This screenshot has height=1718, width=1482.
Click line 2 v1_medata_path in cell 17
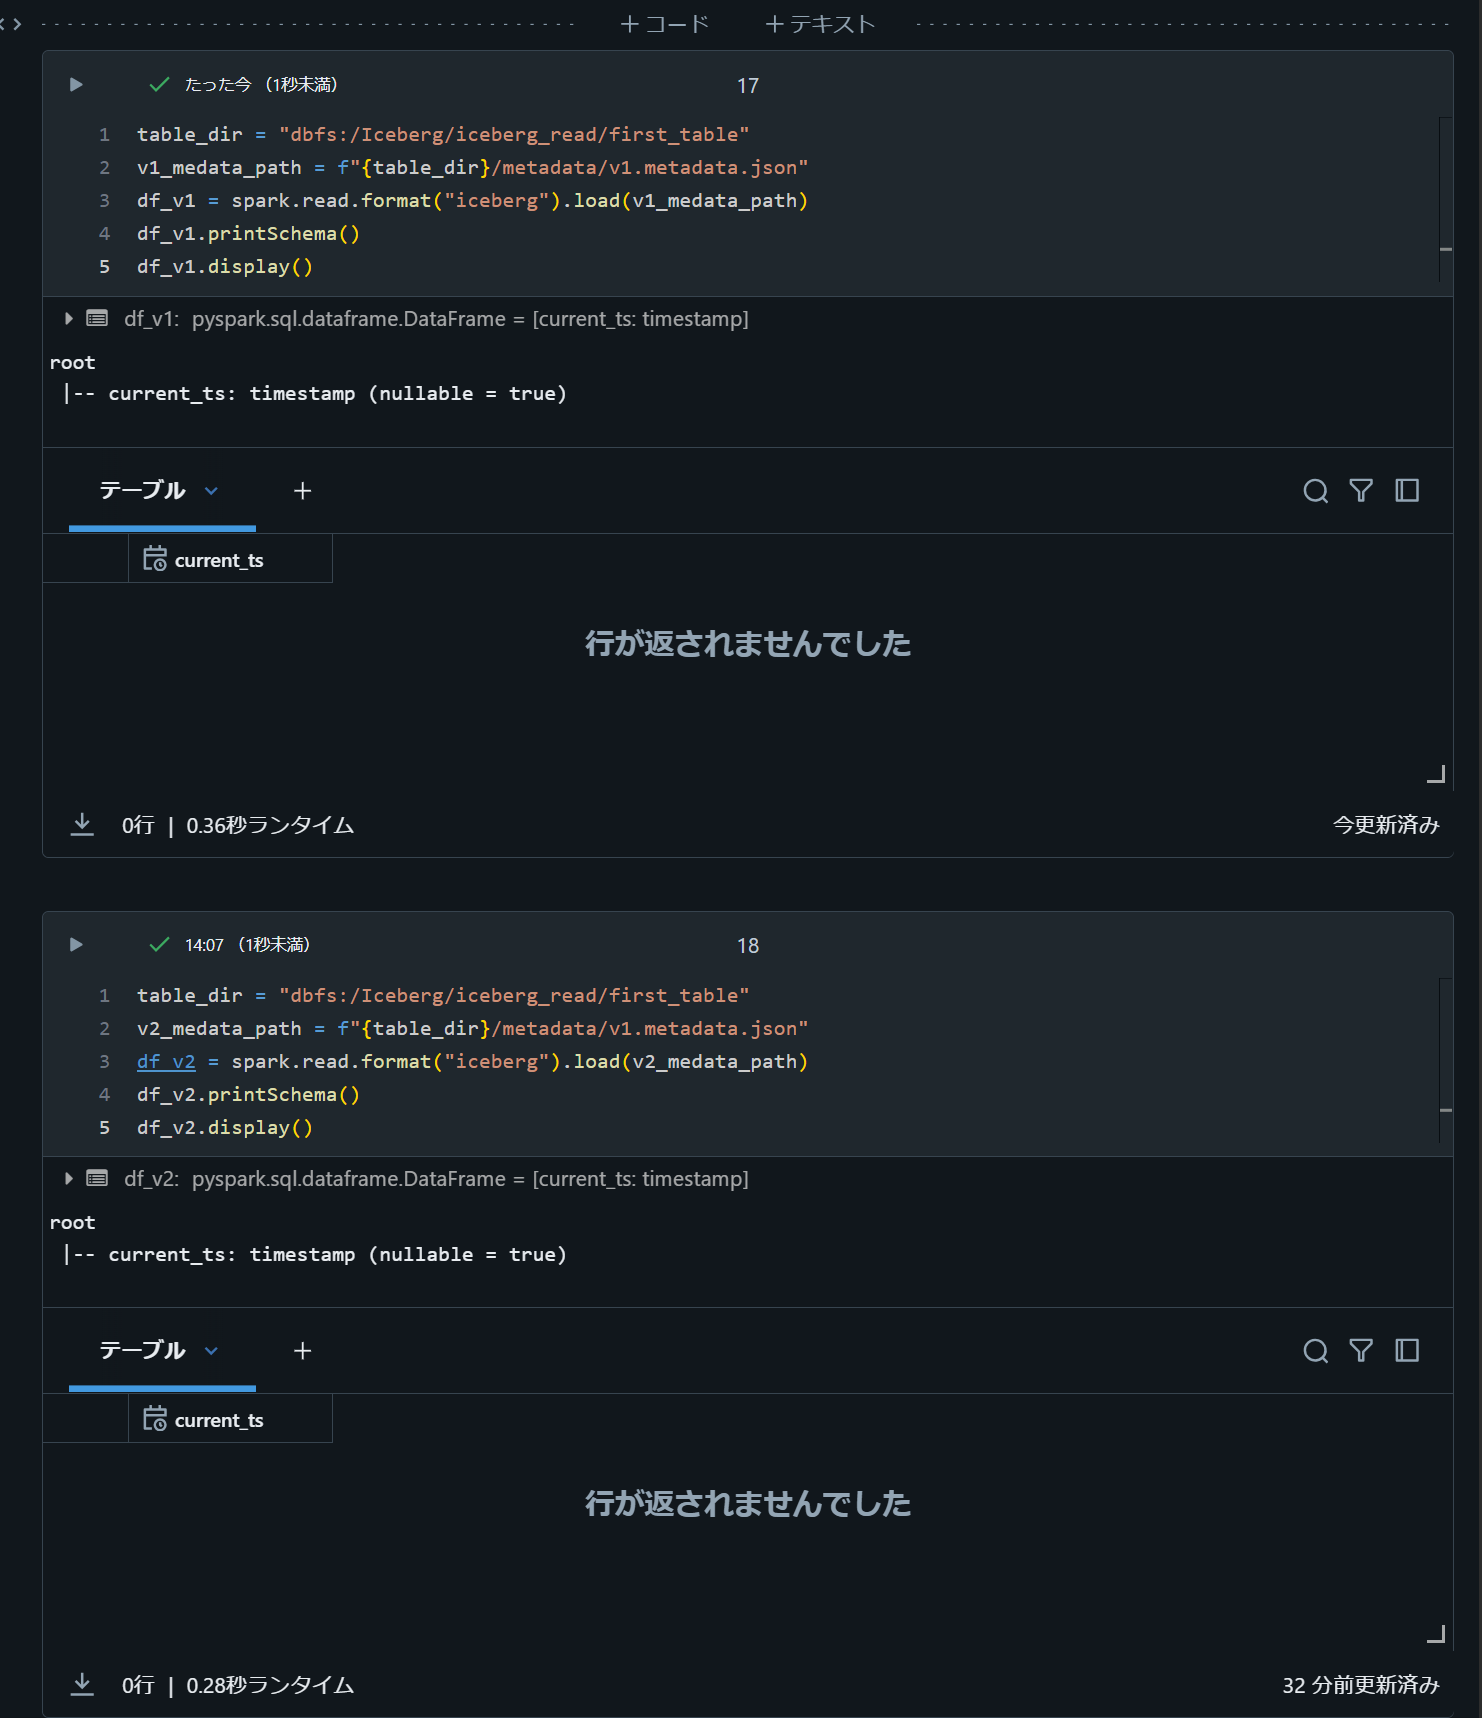[219, 168]
